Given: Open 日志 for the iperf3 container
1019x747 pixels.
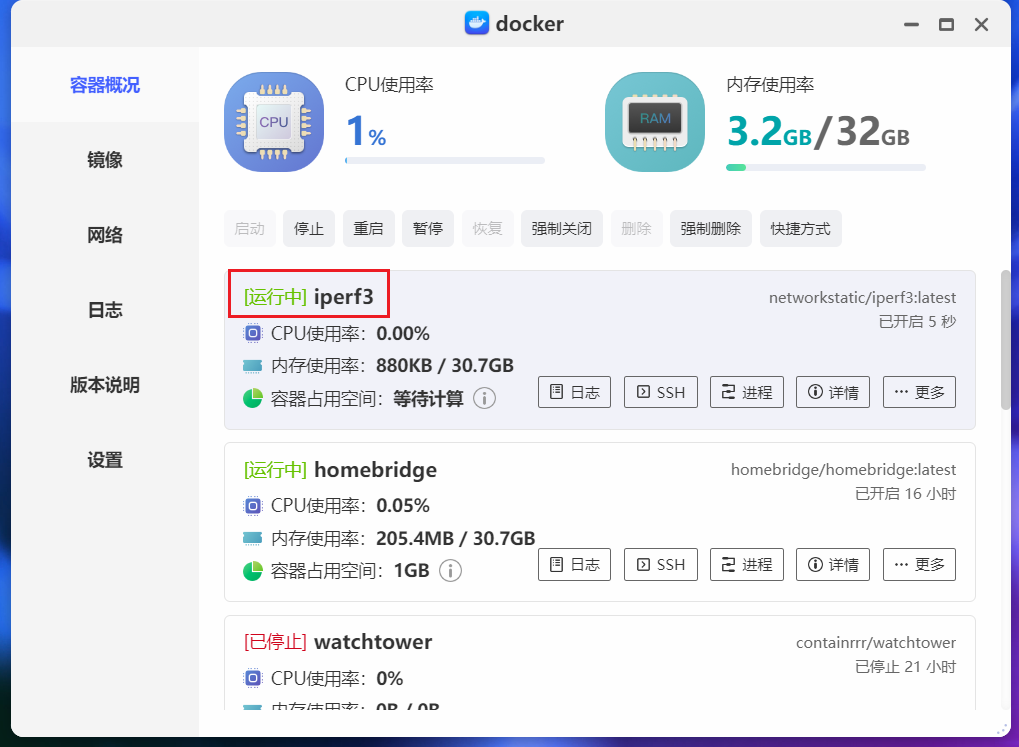Looking at the screenshot, I should [x=574, y=392].
